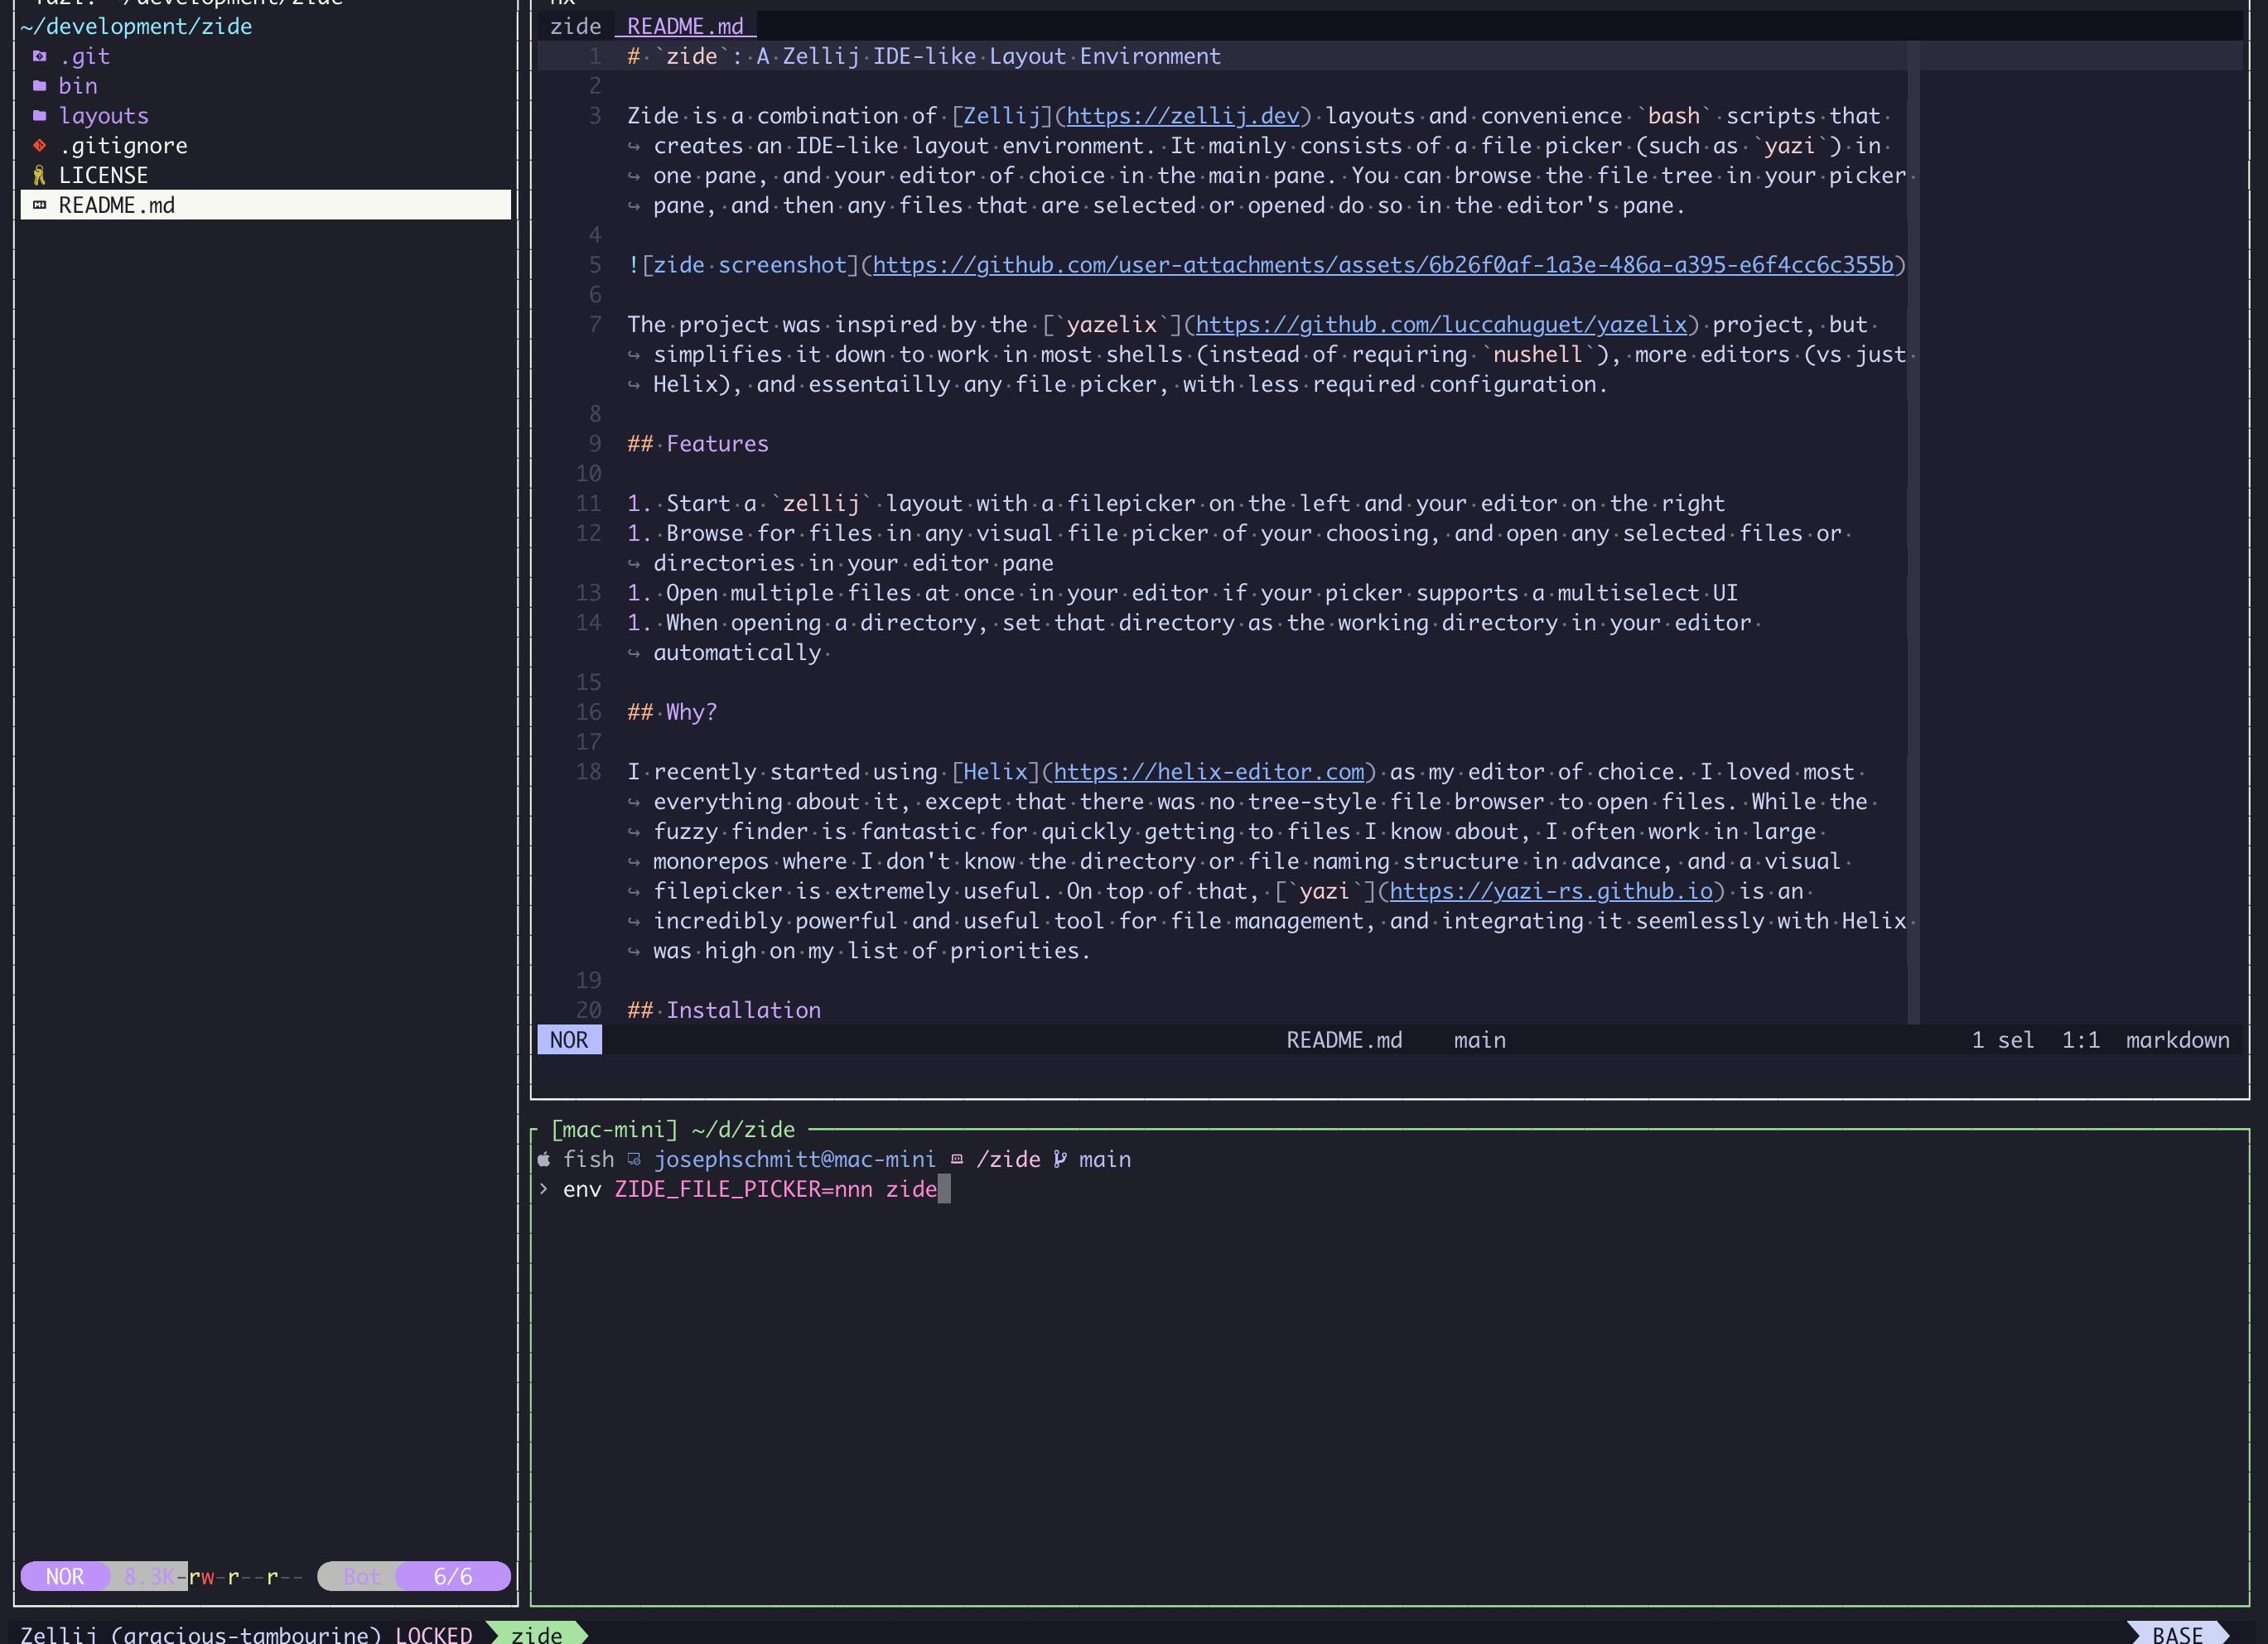This screenshot has width=2268, height=1644.
Task: Click the red .gitignore git icon
Action: tap(39, 145)
